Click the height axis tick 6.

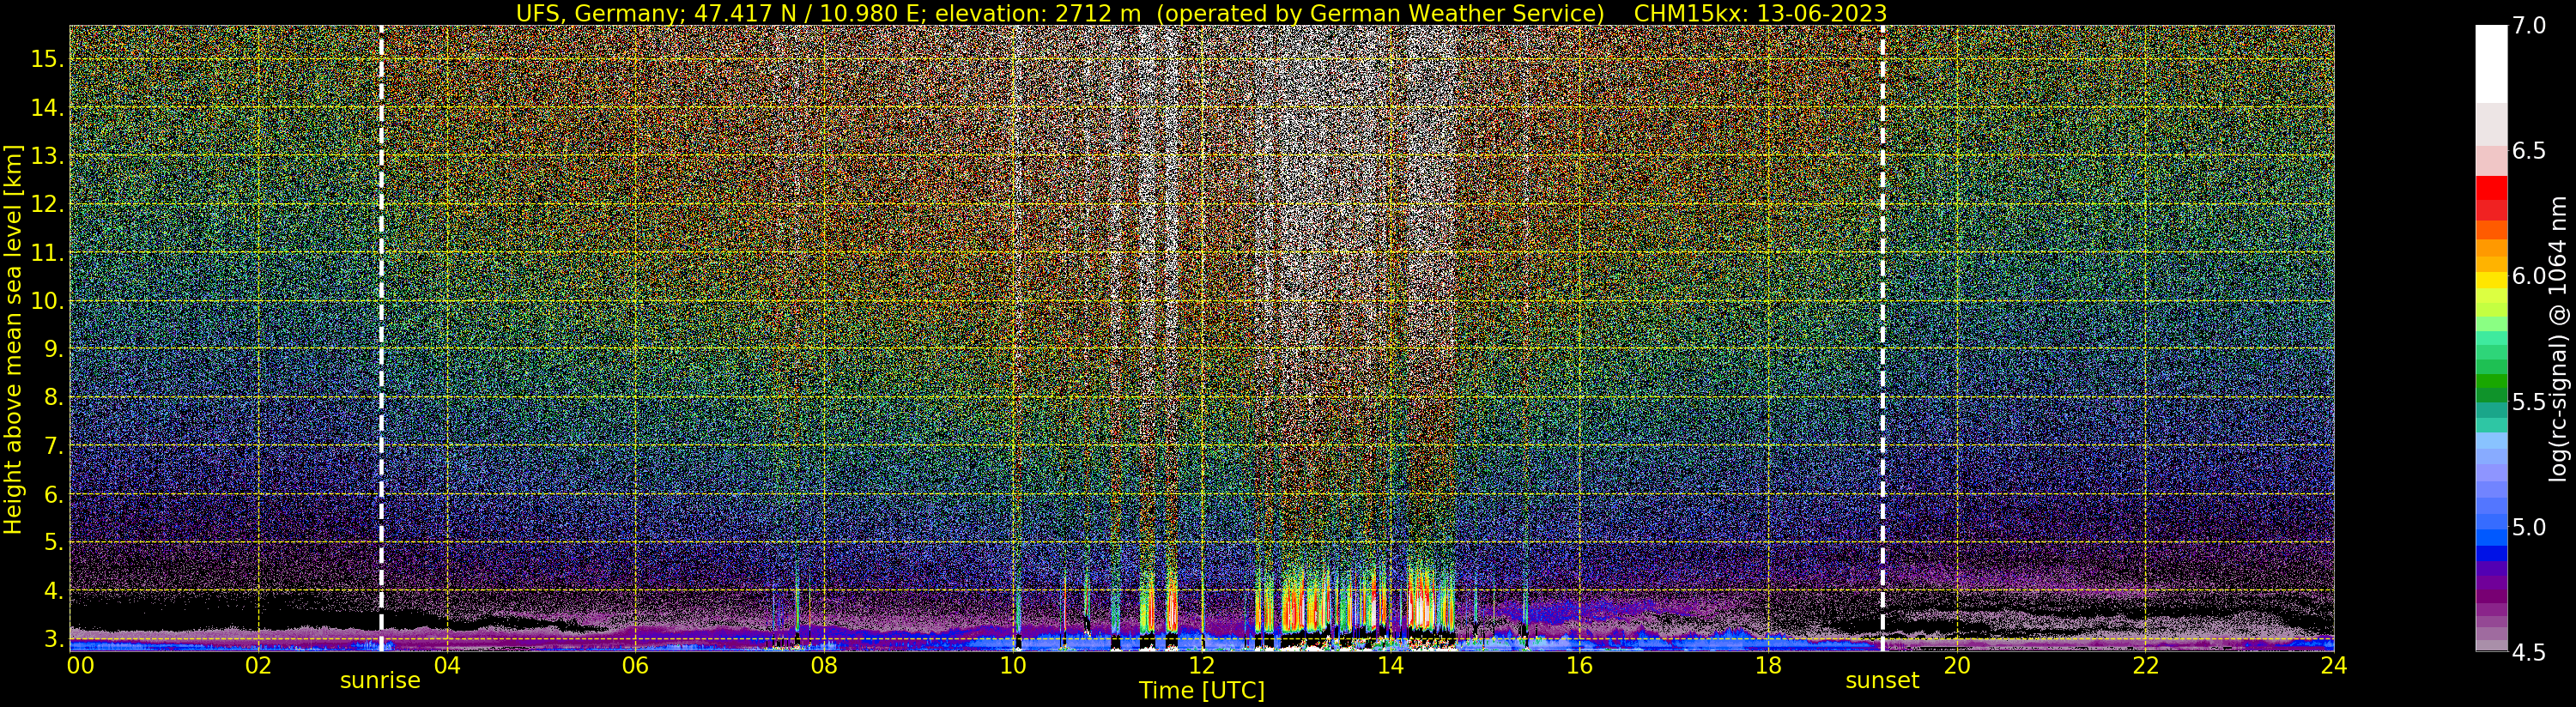click(x=52, y=494)
